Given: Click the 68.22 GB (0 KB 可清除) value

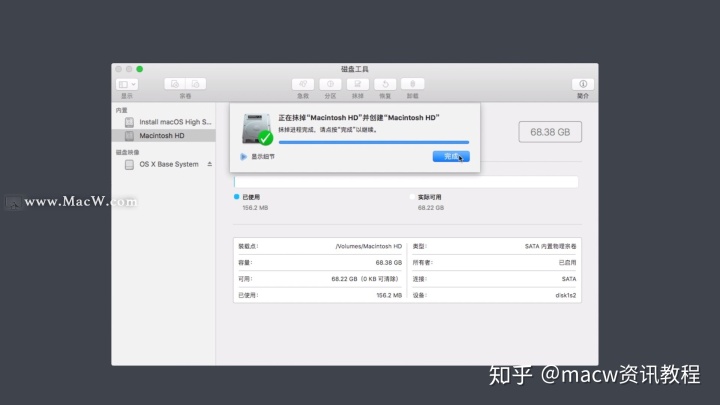Looking at the screenshot, I should click(366, 279).
